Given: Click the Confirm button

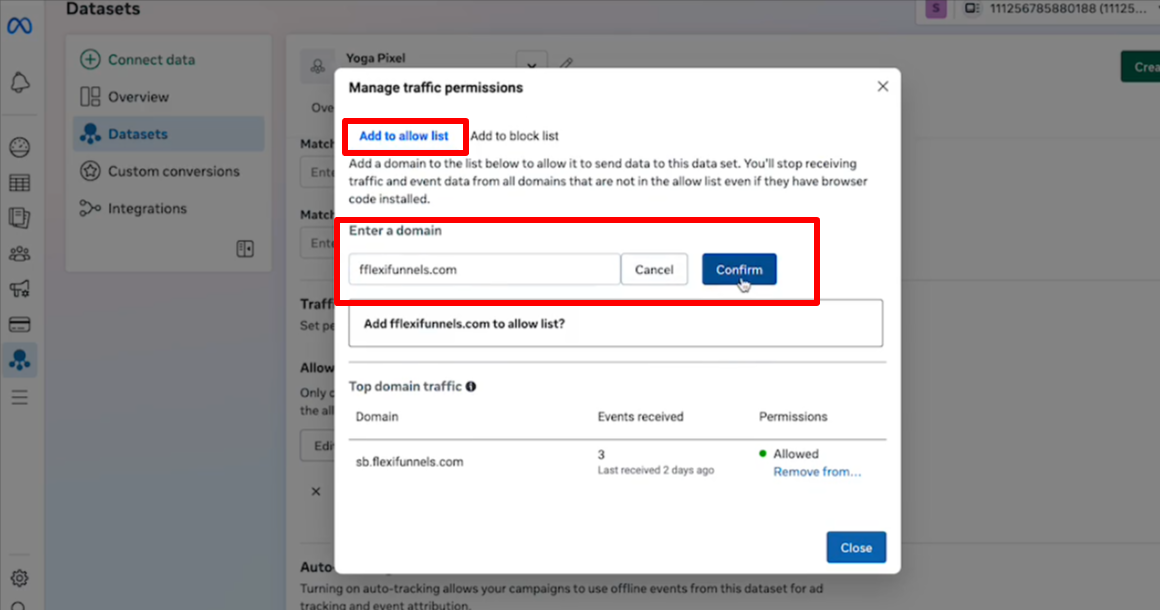Looking at the screenshot, I should pyautogui.click(x=739, y=269).
